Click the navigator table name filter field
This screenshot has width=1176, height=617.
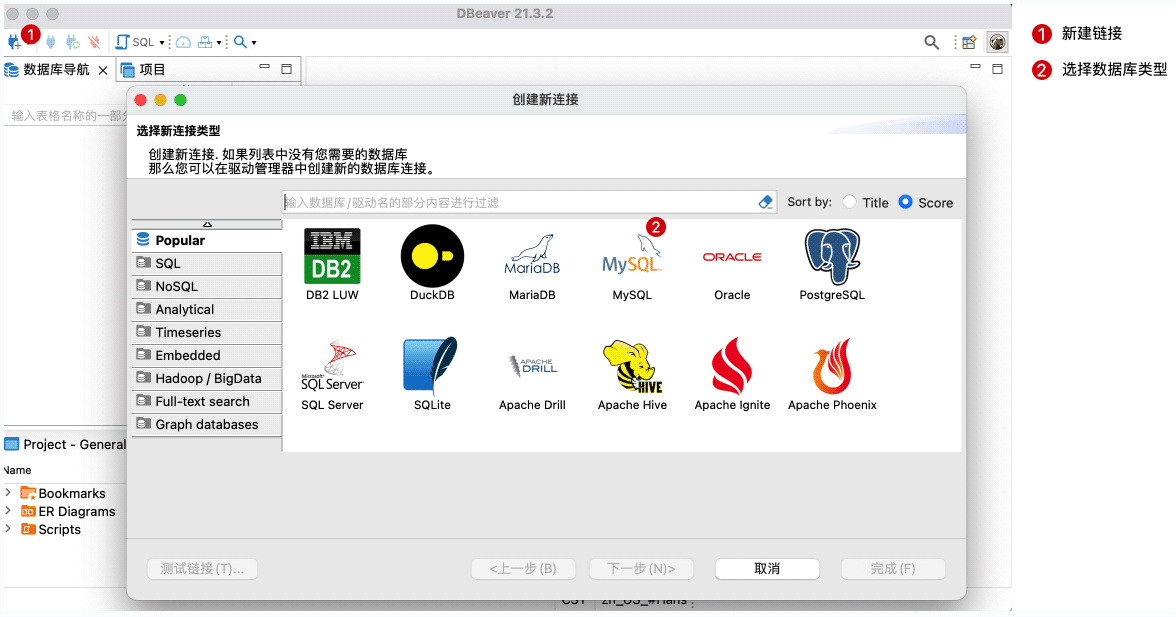point(66,115)
